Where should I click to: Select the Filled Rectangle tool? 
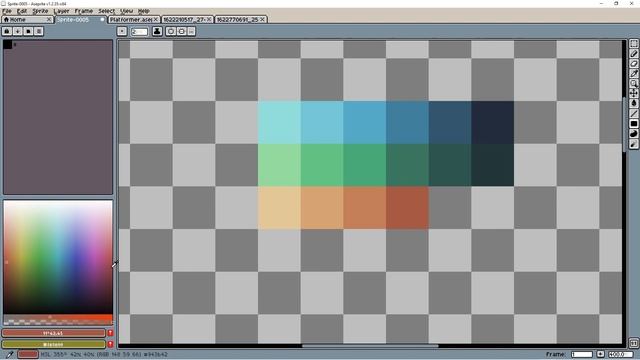[x=633, y=124]
